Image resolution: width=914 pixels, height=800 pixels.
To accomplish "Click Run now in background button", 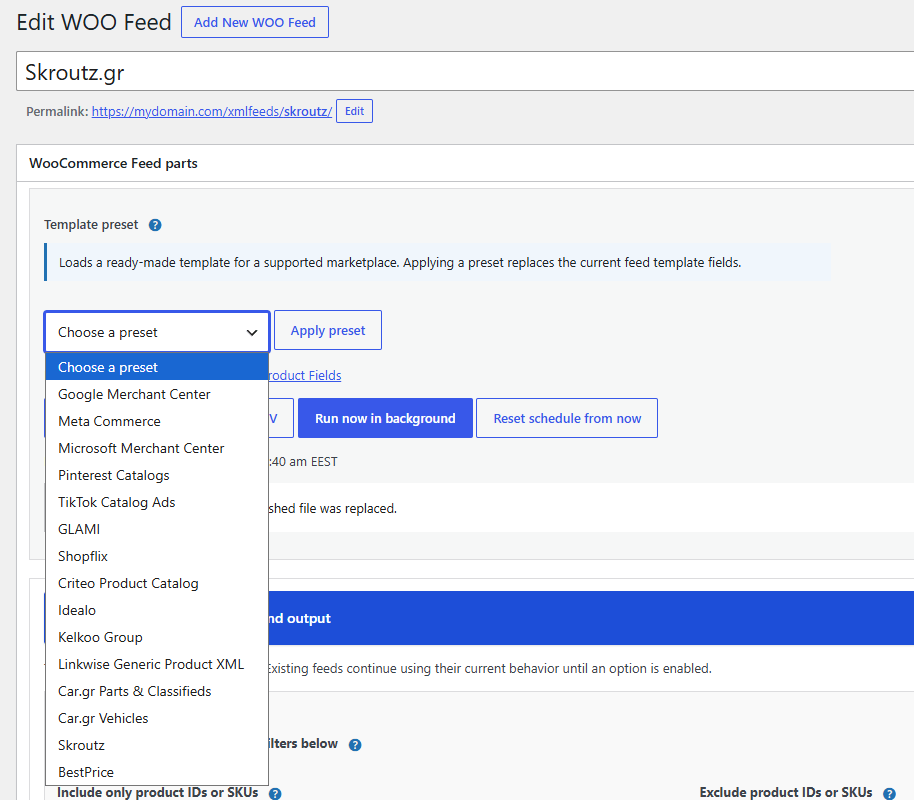I will [385, 418].
